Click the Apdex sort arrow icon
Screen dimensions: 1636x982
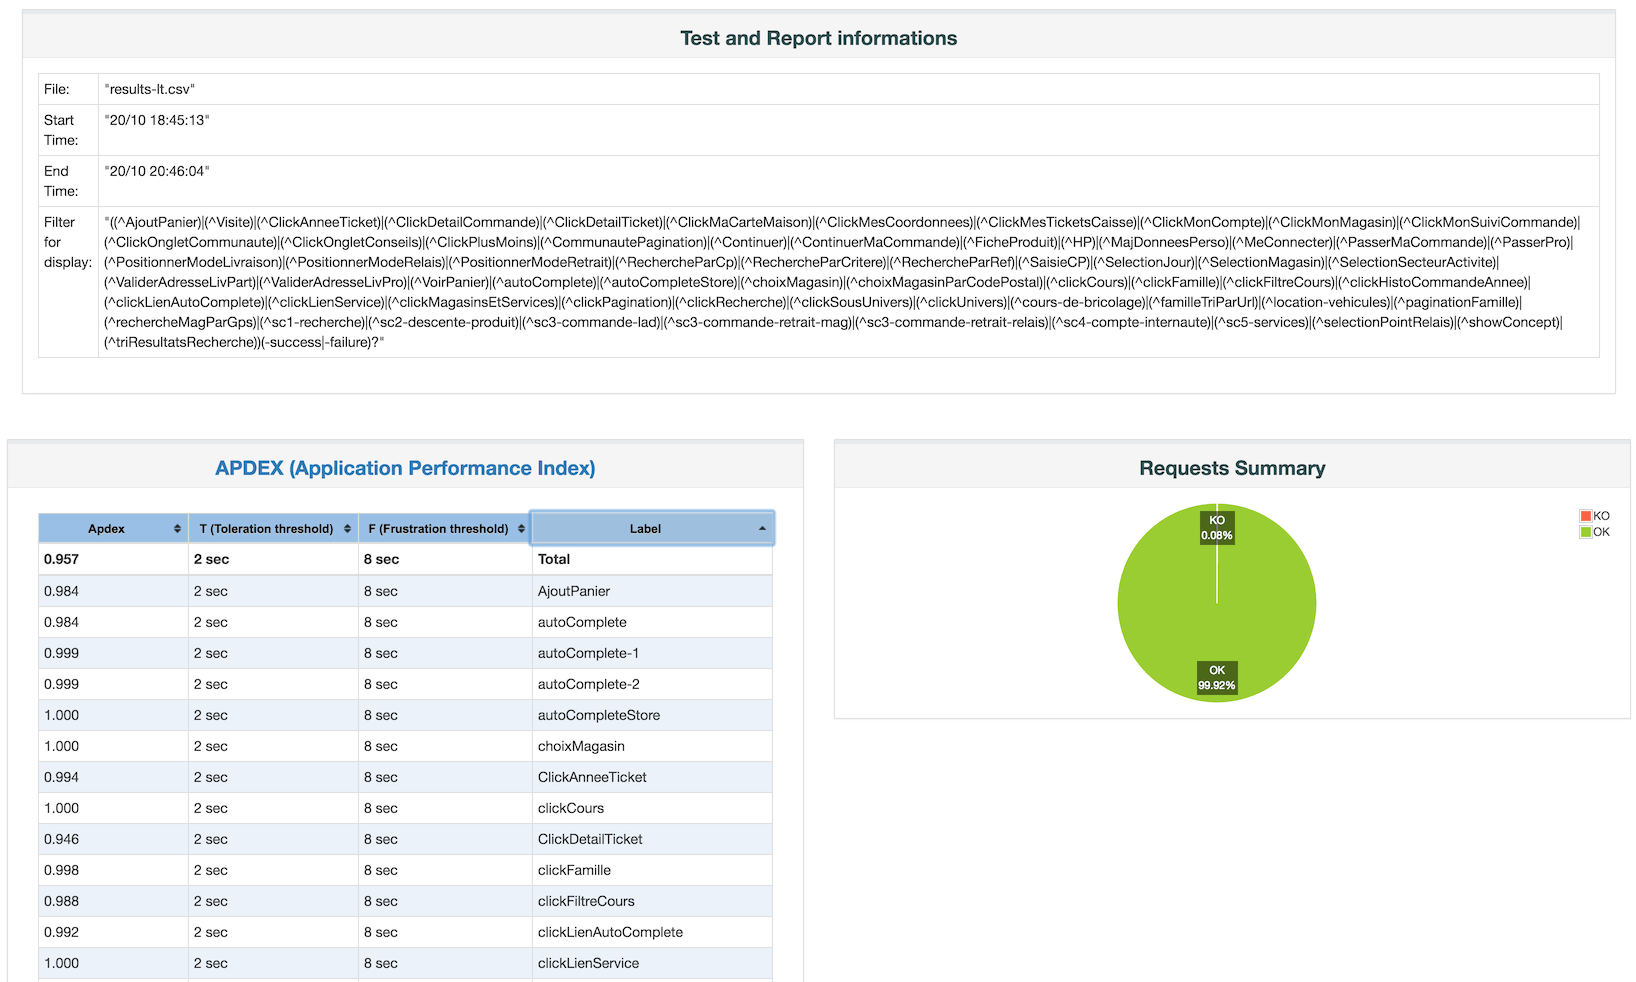point(178,528)
